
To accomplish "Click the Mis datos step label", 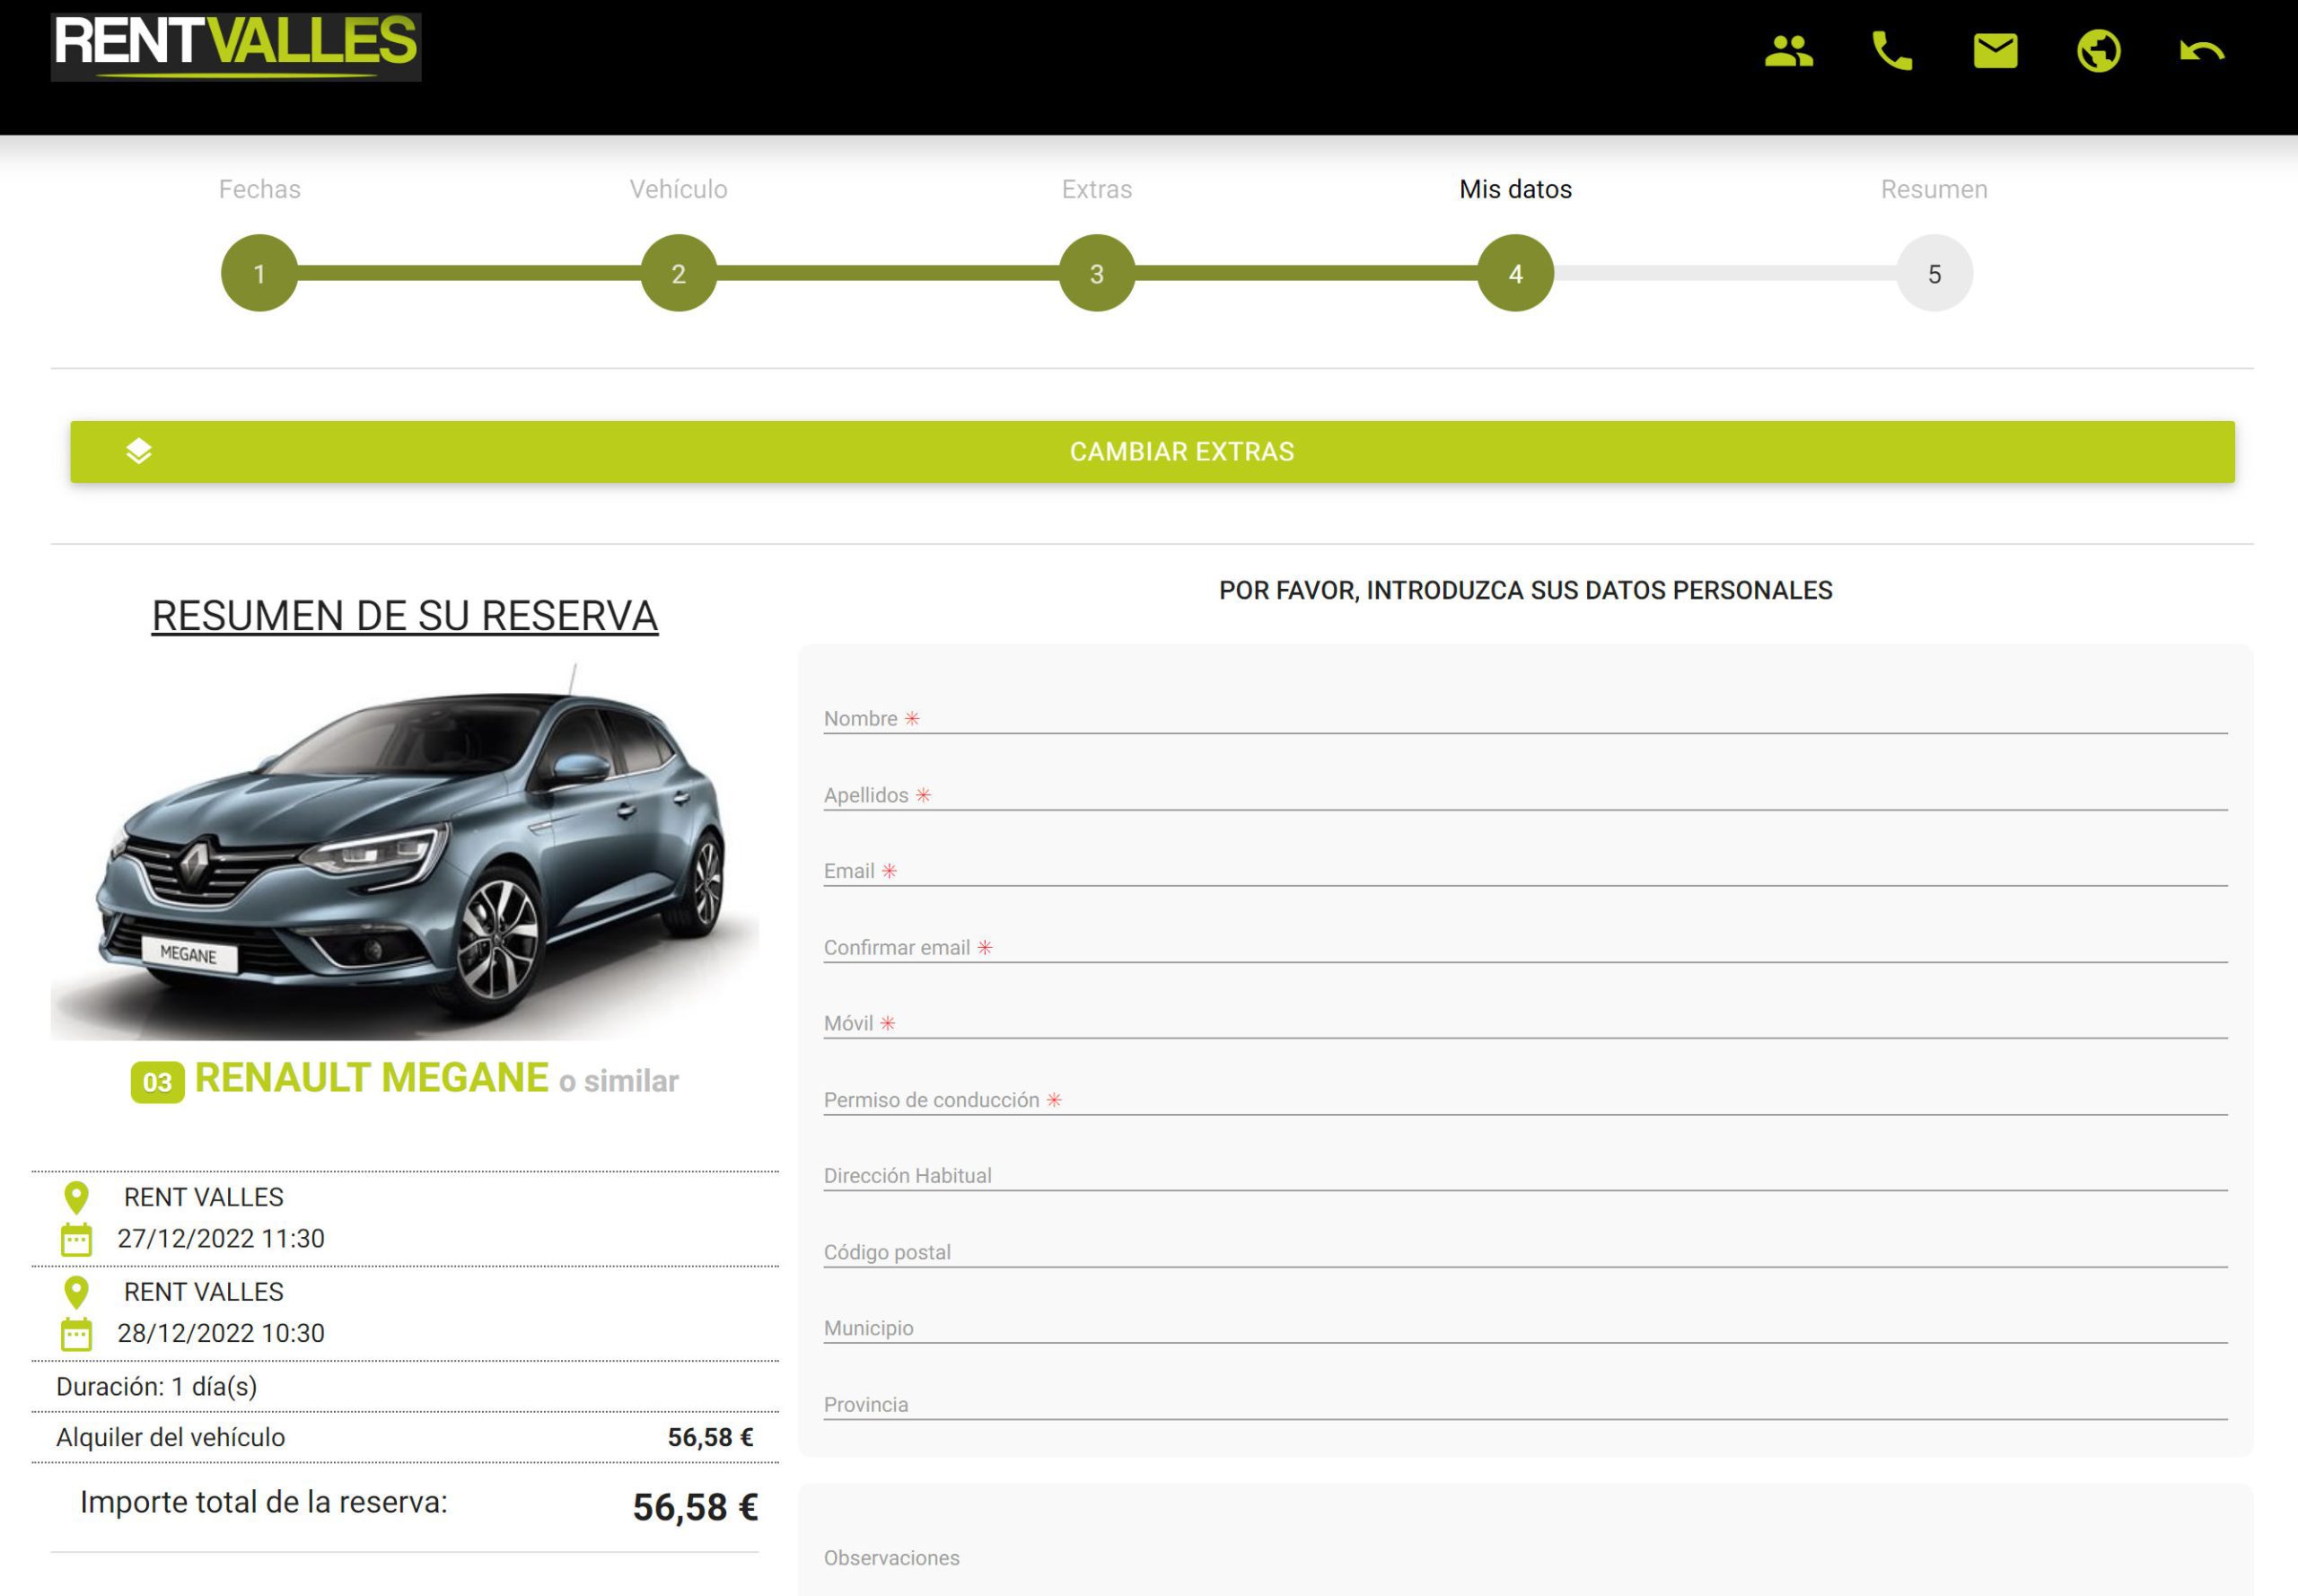I will click(x=1516, y=189).
